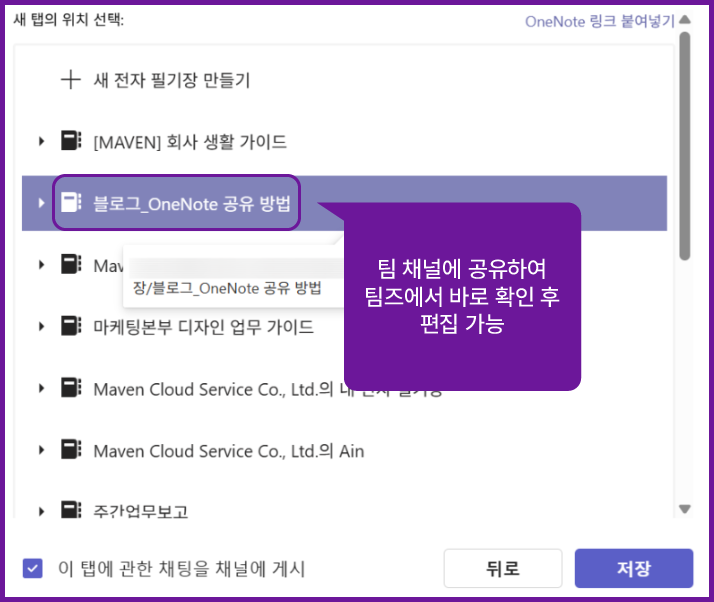Select 'Maven Cloud Service Co., Ltd.의 Ain' notebook name
The width and height of the screenshot is (714, 602).
pos(229,451)
